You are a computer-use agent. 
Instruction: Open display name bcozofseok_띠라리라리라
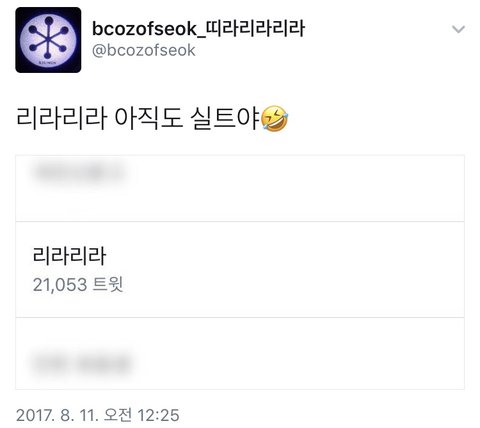198,28
